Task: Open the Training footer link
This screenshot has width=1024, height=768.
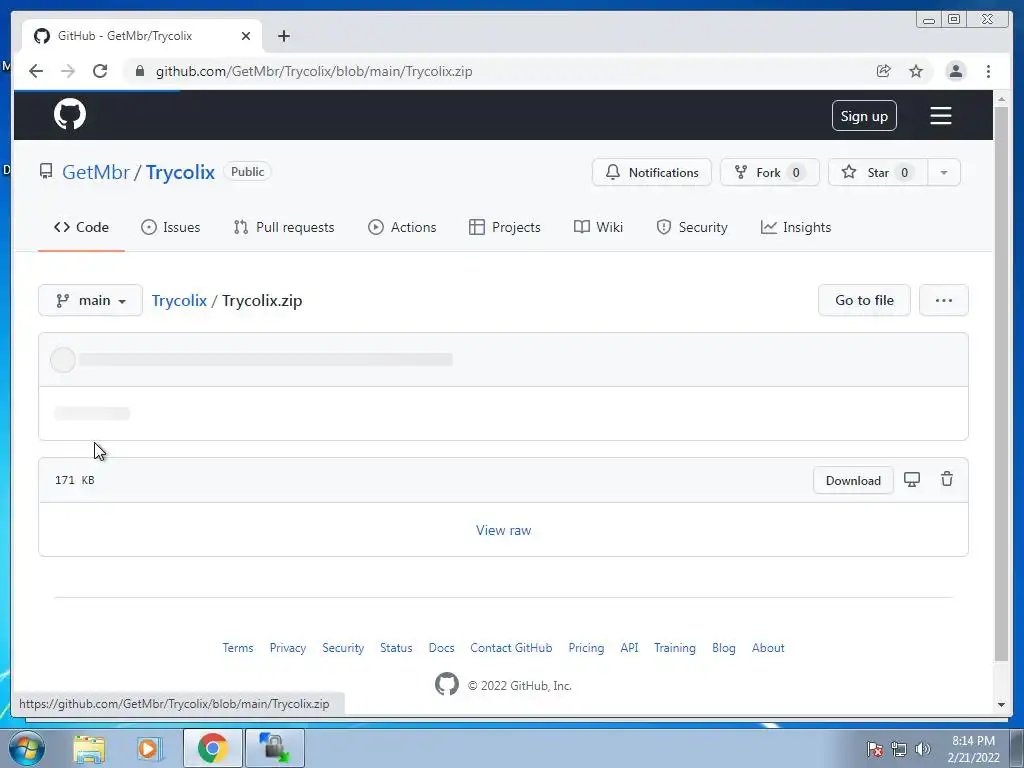Action: click(675, 648)
